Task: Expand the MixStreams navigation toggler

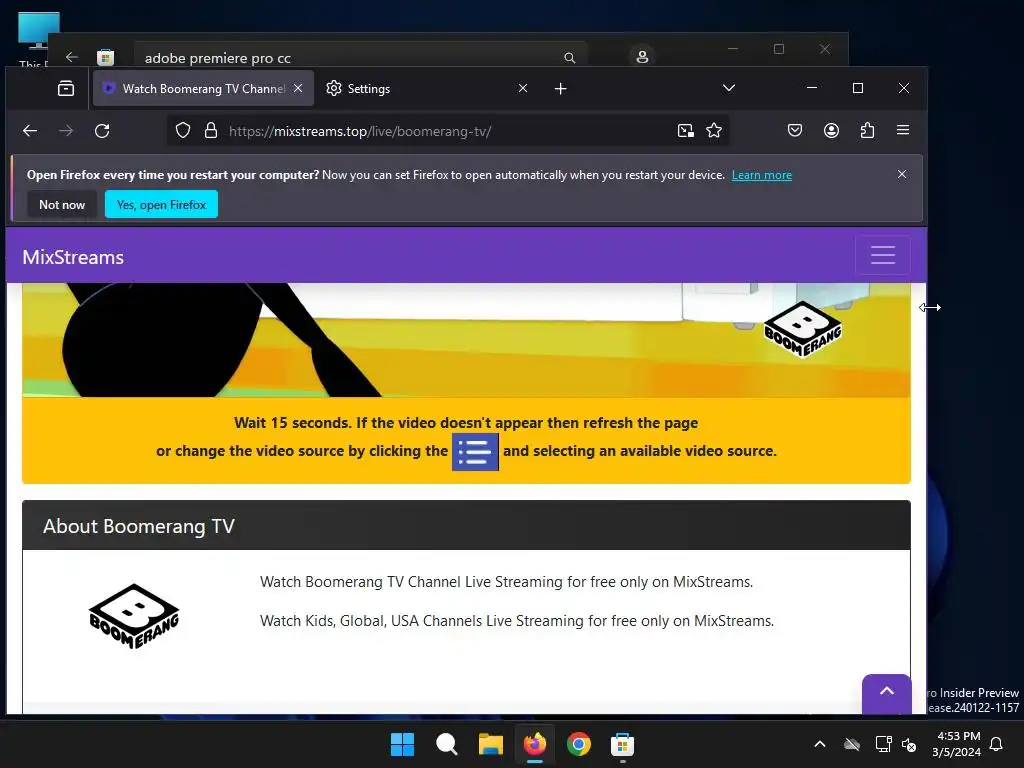Action: tap(883, 255)
